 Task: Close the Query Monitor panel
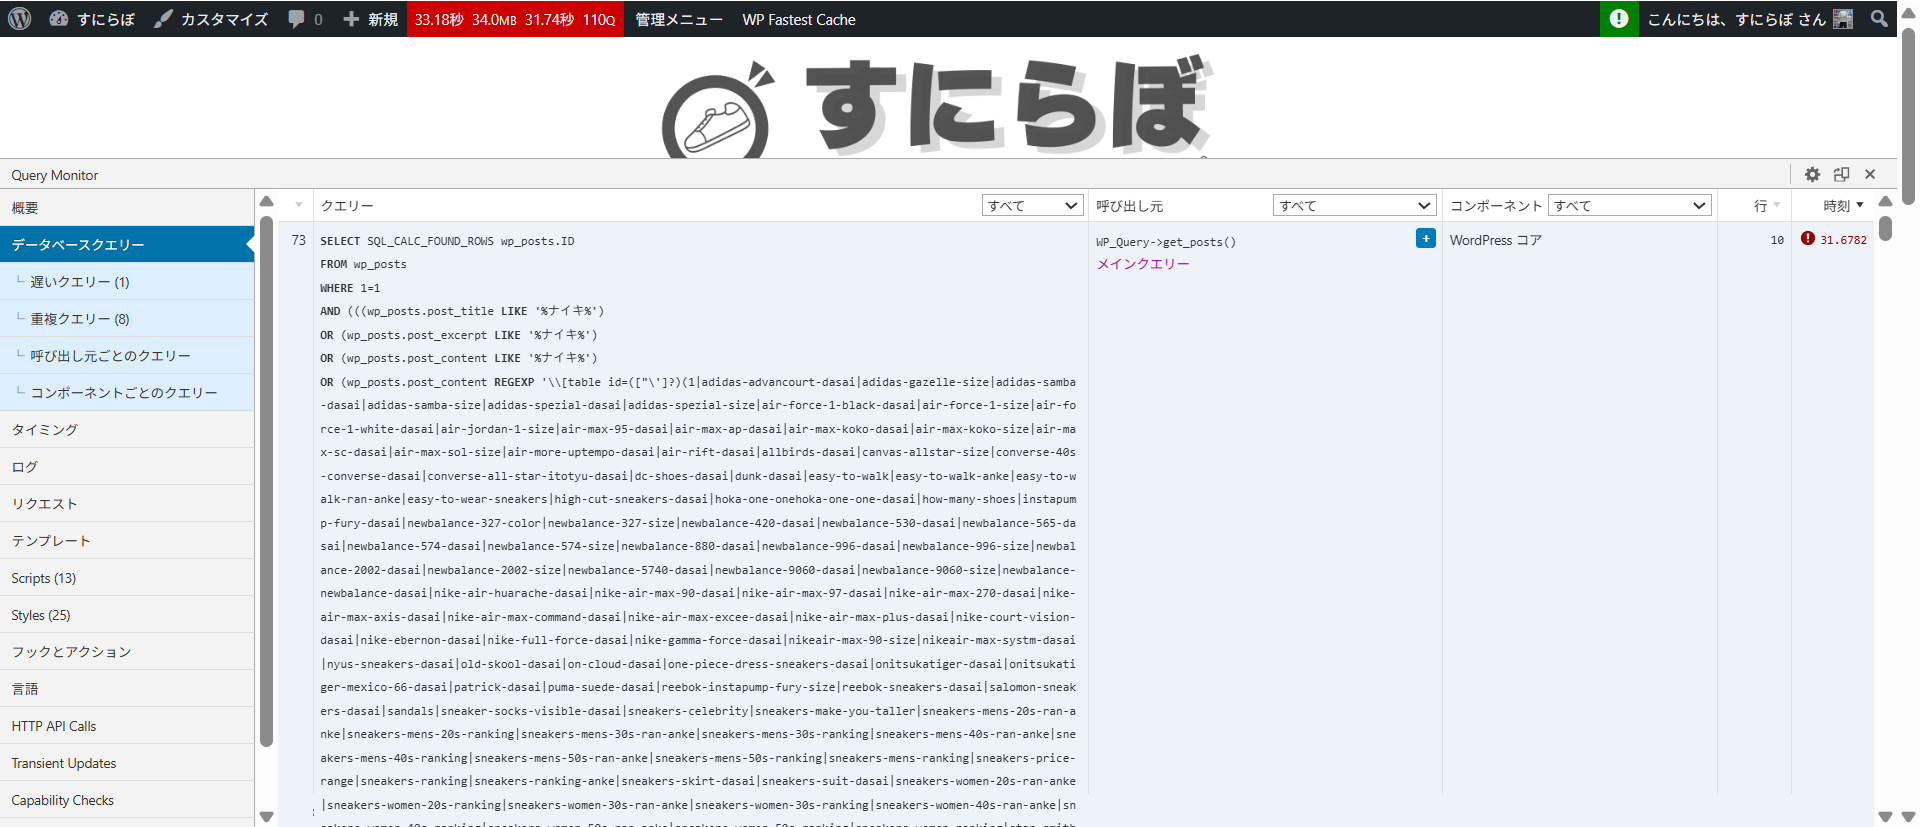click(x=1870, y=174)
